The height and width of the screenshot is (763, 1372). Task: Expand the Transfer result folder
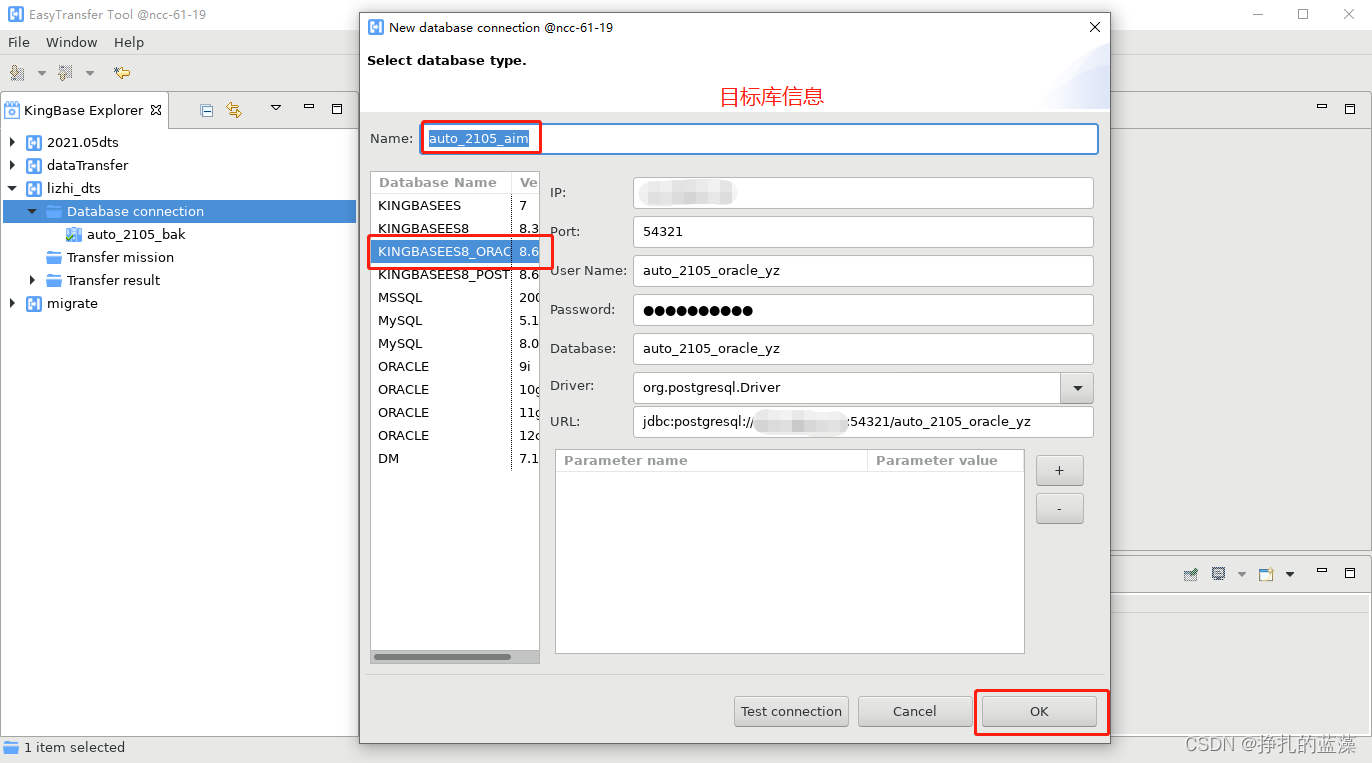coord(32,280)
